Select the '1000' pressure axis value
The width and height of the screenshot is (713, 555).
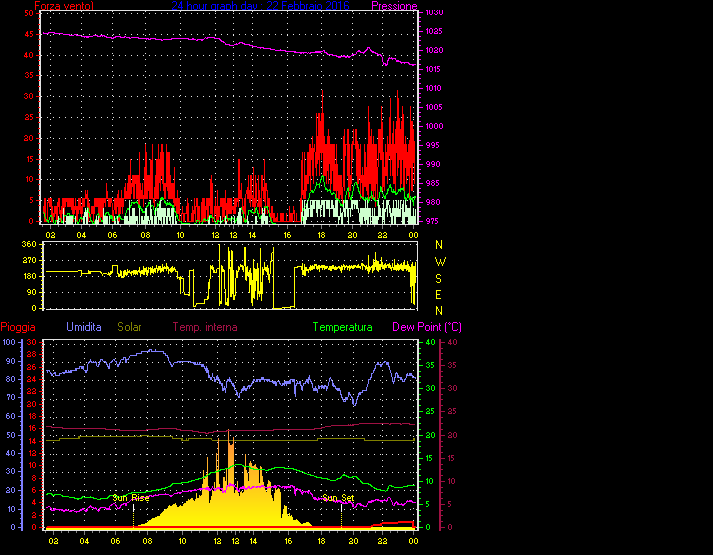(434, 126)
